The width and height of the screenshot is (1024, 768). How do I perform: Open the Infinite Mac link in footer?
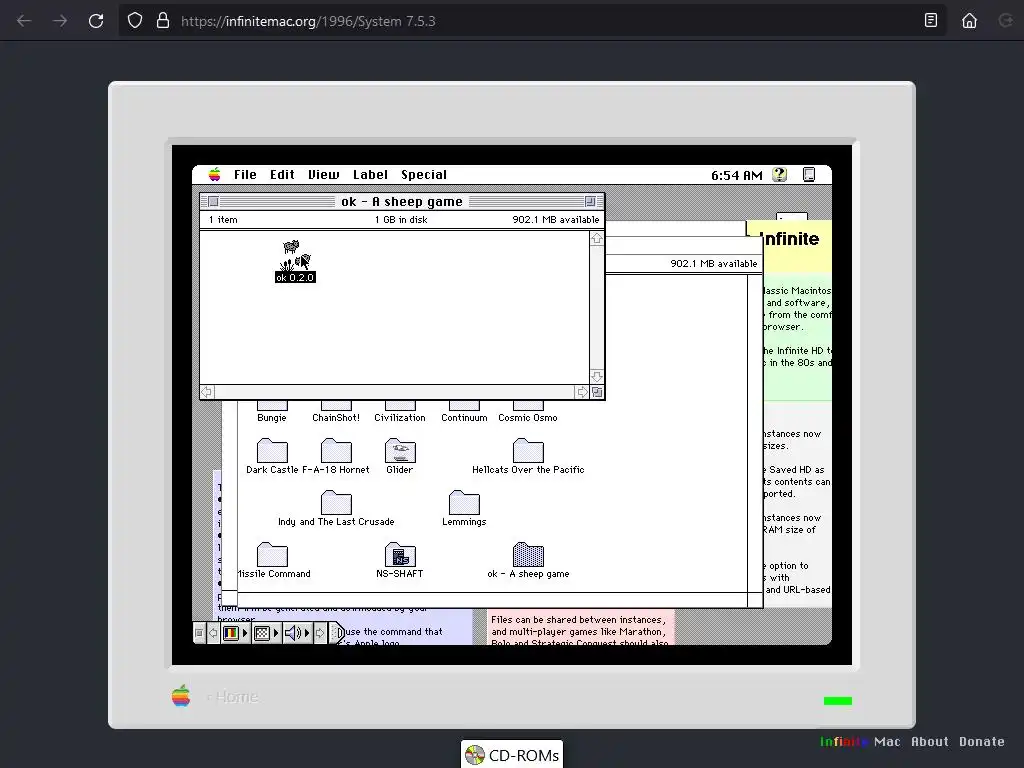click(860, 741)
